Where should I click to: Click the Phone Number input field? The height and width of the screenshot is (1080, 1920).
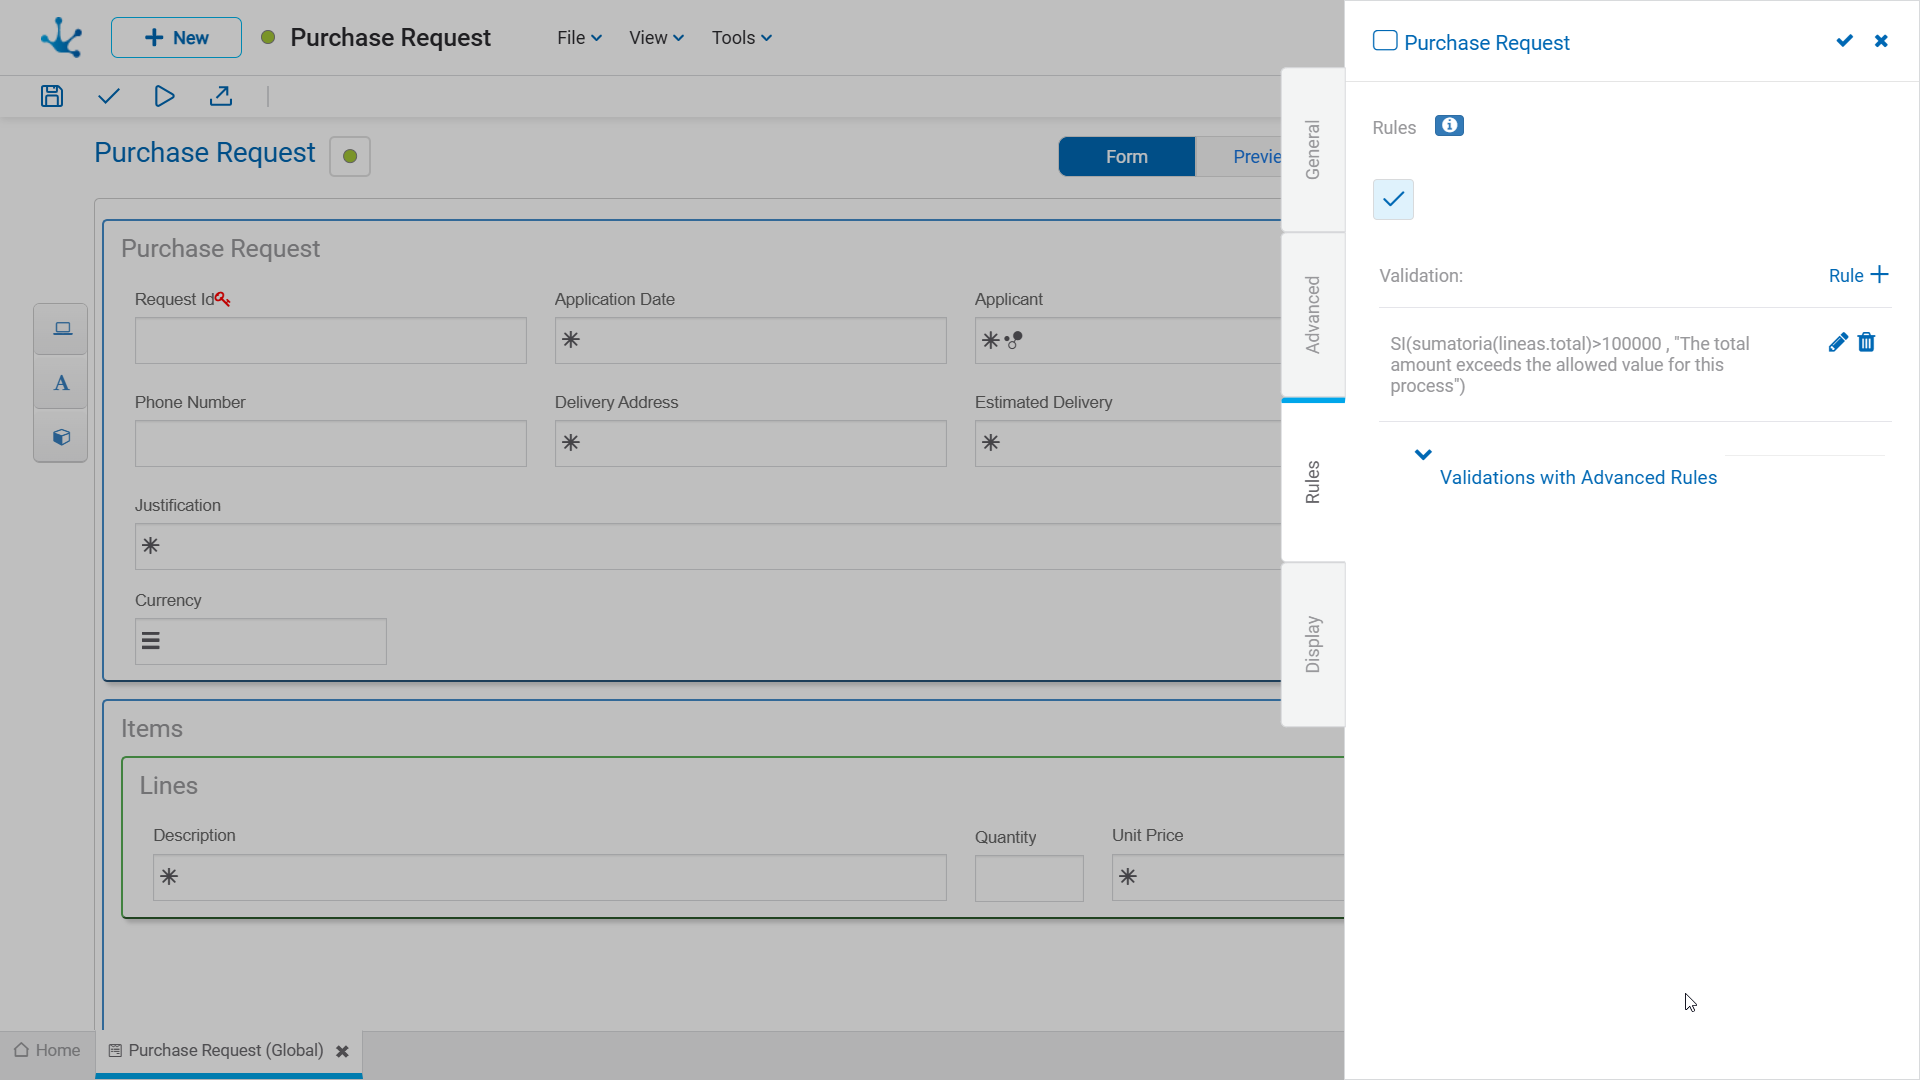coord(330,443)
